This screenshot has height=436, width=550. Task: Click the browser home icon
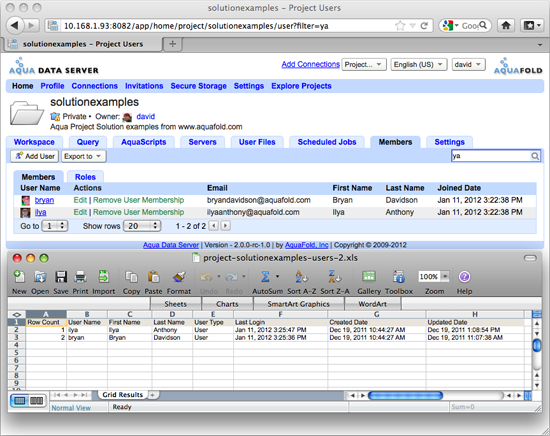click(505, 25)
